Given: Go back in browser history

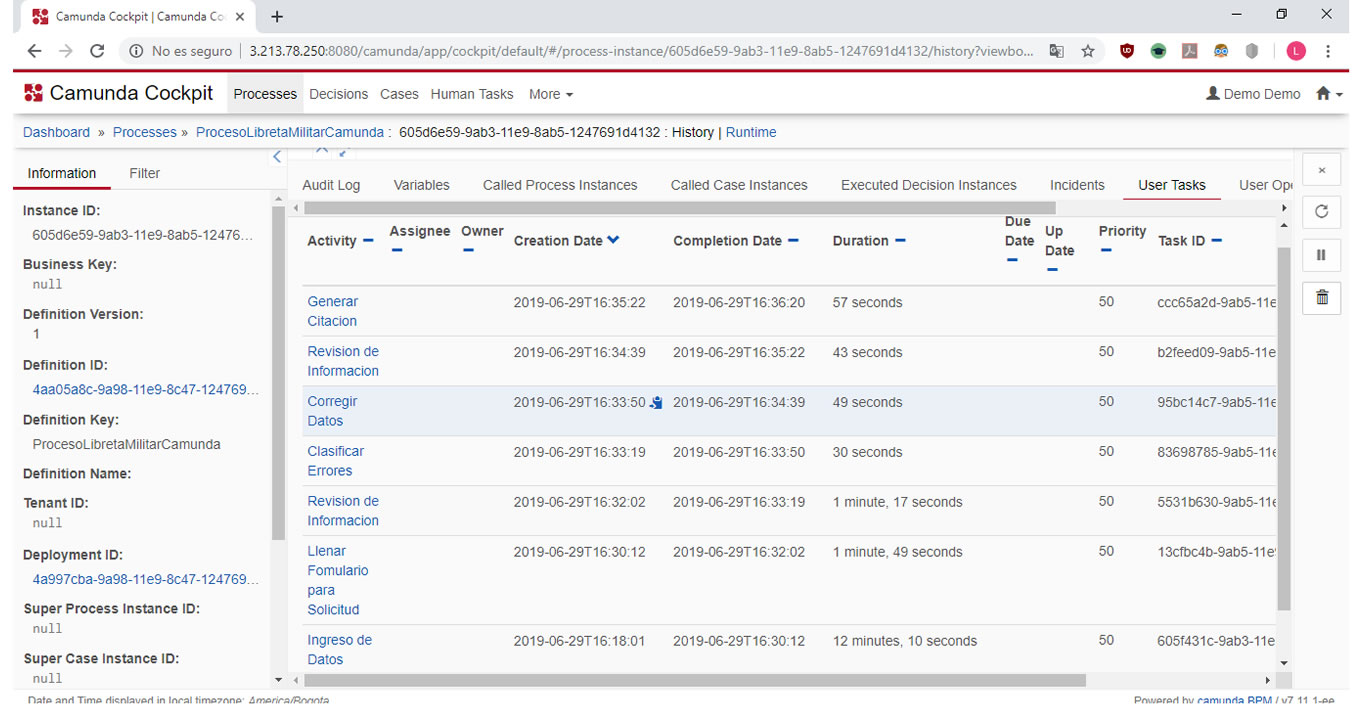Looking at the screenshot, I should [x=35, y=51].
